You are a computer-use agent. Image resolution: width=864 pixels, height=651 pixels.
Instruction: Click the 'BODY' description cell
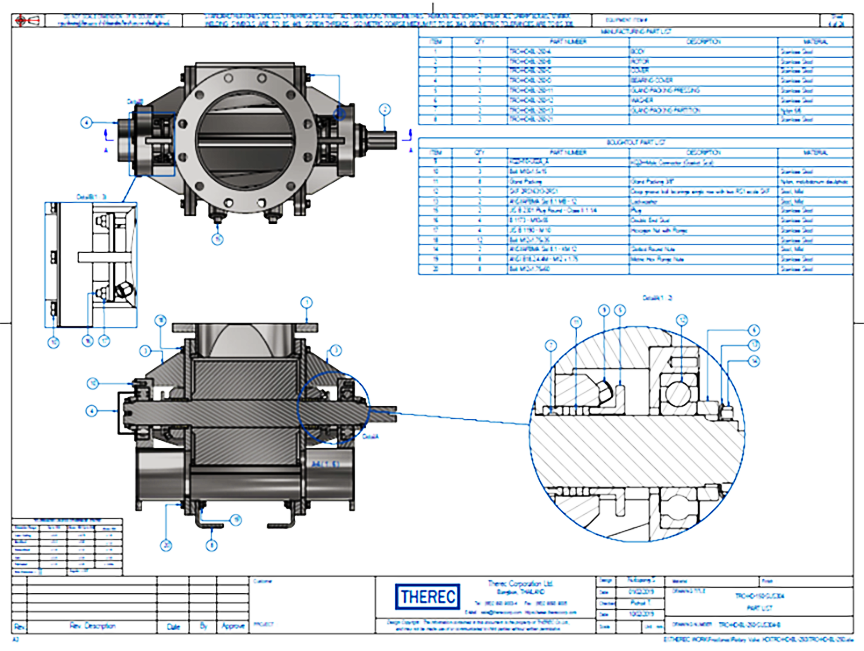point(703,52)
